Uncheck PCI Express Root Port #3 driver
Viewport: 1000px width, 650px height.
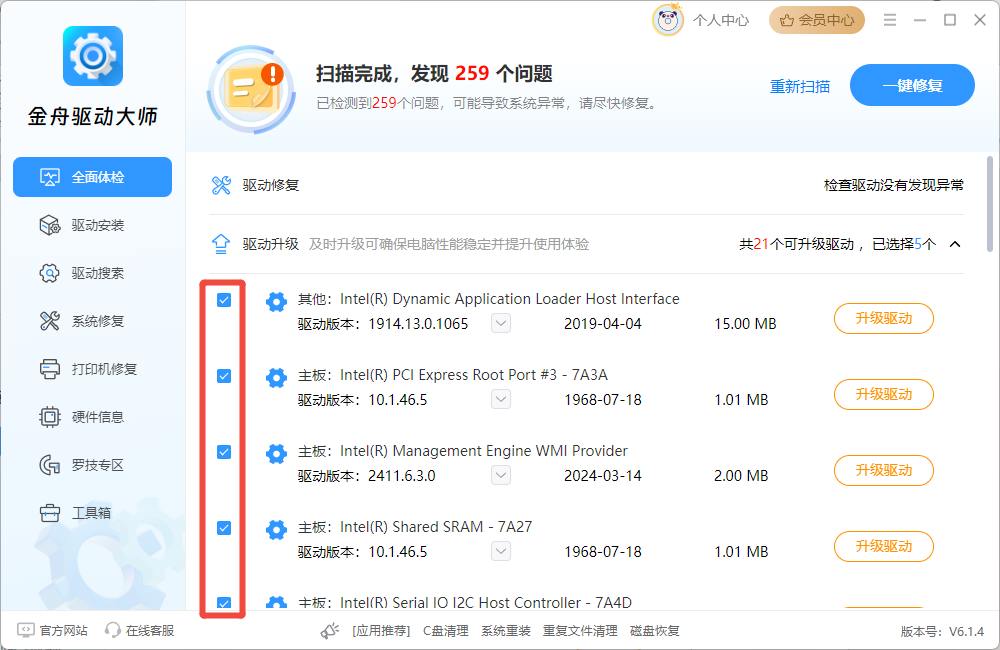[x=224, y=376]
